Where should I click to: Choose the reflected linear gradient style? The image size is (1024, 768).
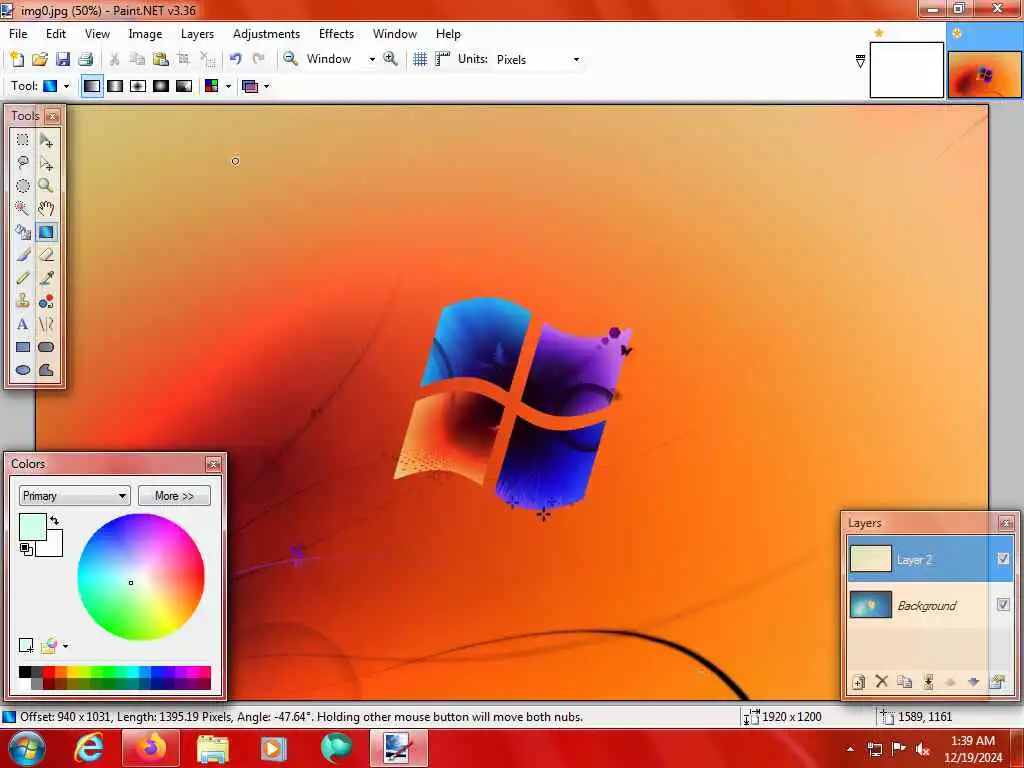(115, 86)
